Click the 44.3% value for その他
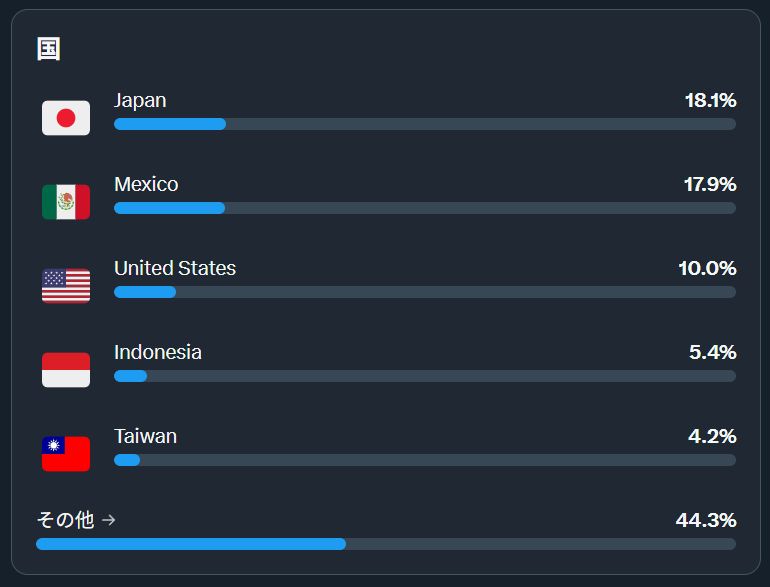The height and width of the screenshot is (587, 770). pos(706,520)
